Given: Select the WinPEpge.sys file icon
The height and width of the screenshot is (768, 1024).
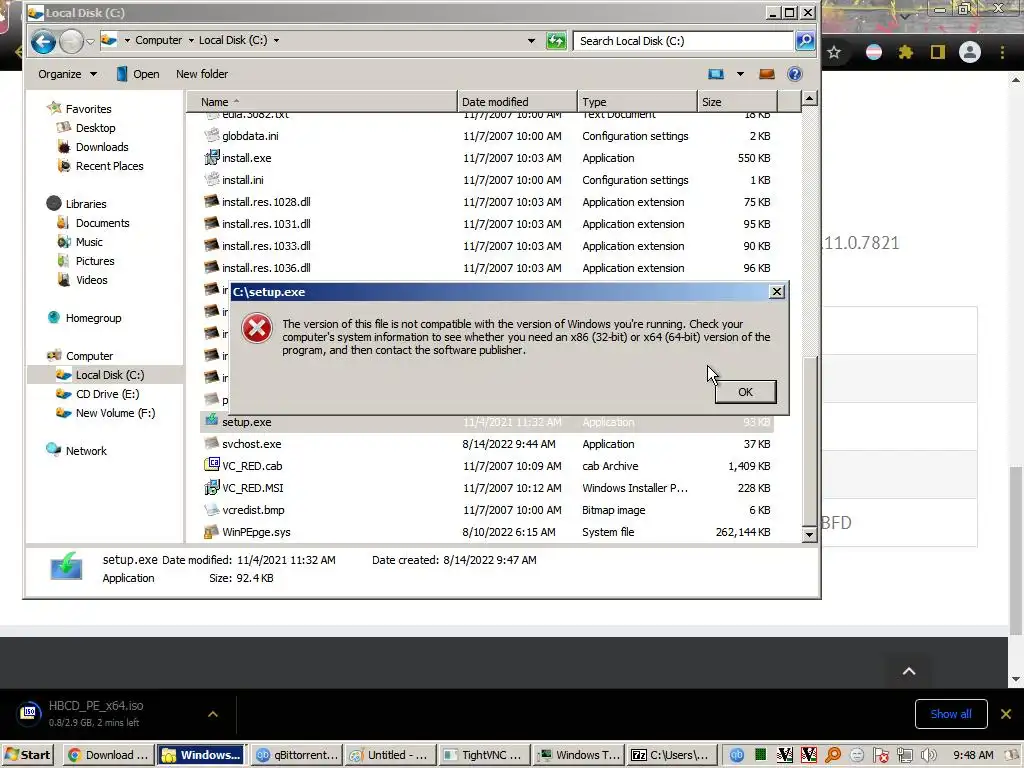Looking at the screenshot, I should click(x=211, y=532).
